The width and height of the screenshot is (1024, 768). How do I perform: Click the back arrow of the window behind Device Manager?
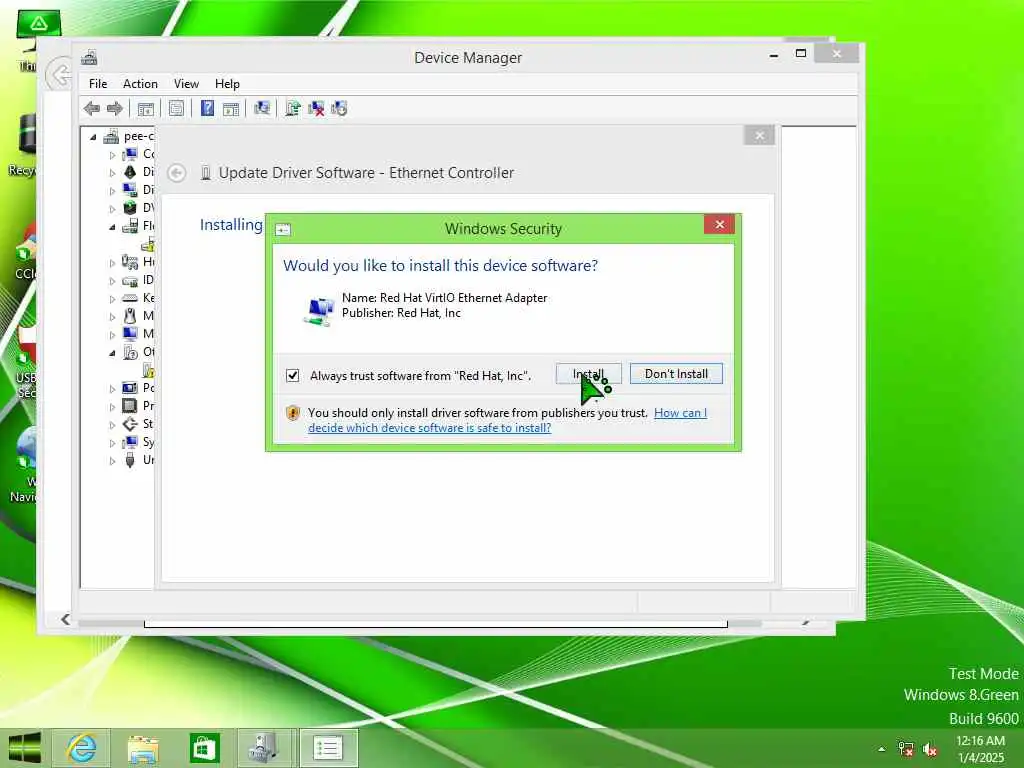pos(60,74)
